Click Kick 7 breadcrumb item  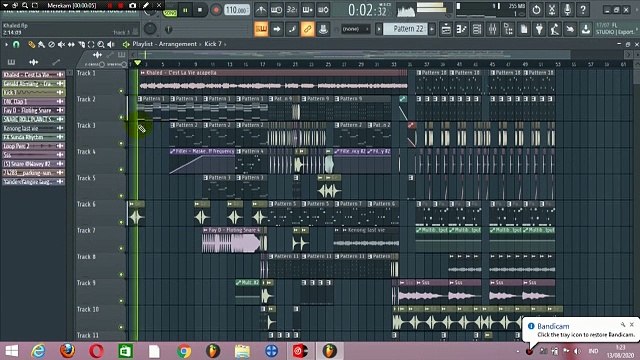click(x=213, y=44)
